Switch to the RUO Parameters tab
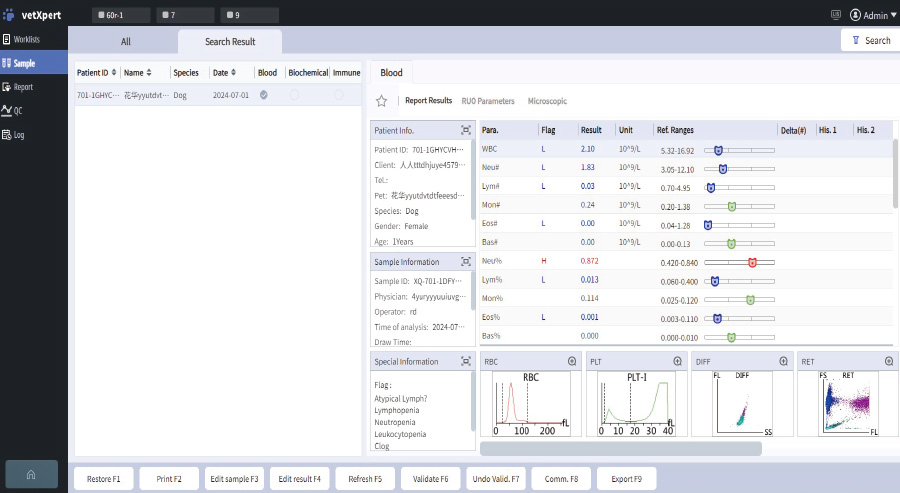 488,101
